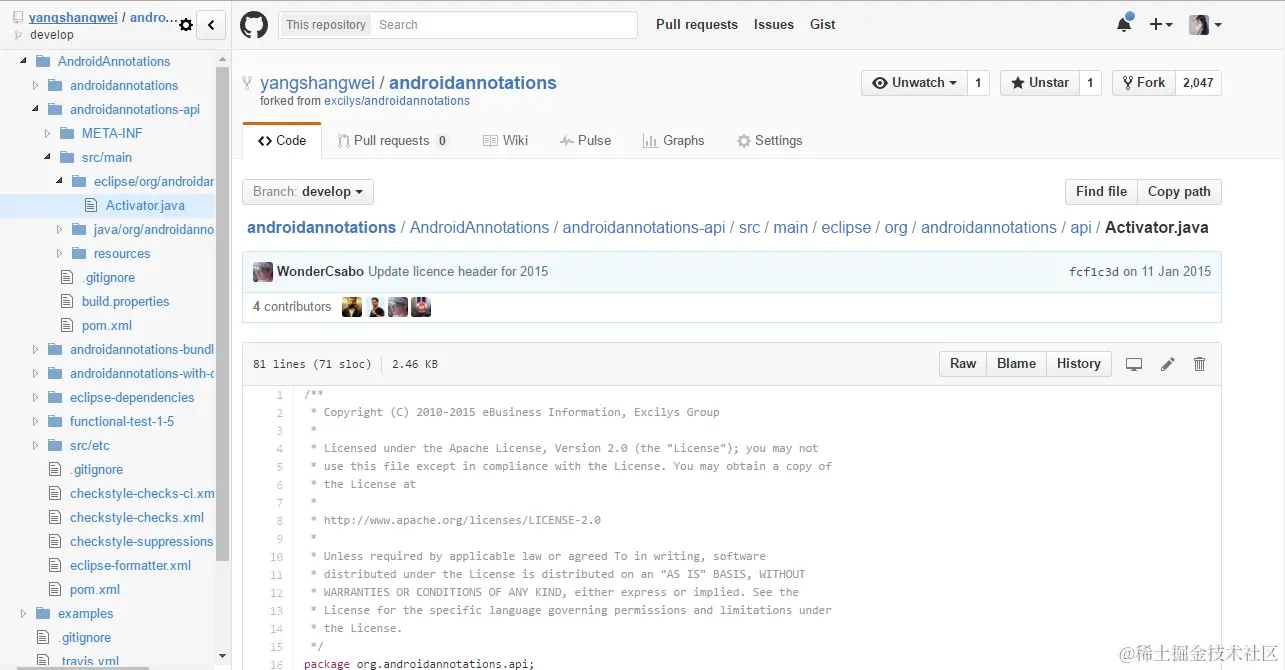The width and height of the screenshot is (1285, 670).
Task: Switch to the Code tab
Action: click(282, 141)
